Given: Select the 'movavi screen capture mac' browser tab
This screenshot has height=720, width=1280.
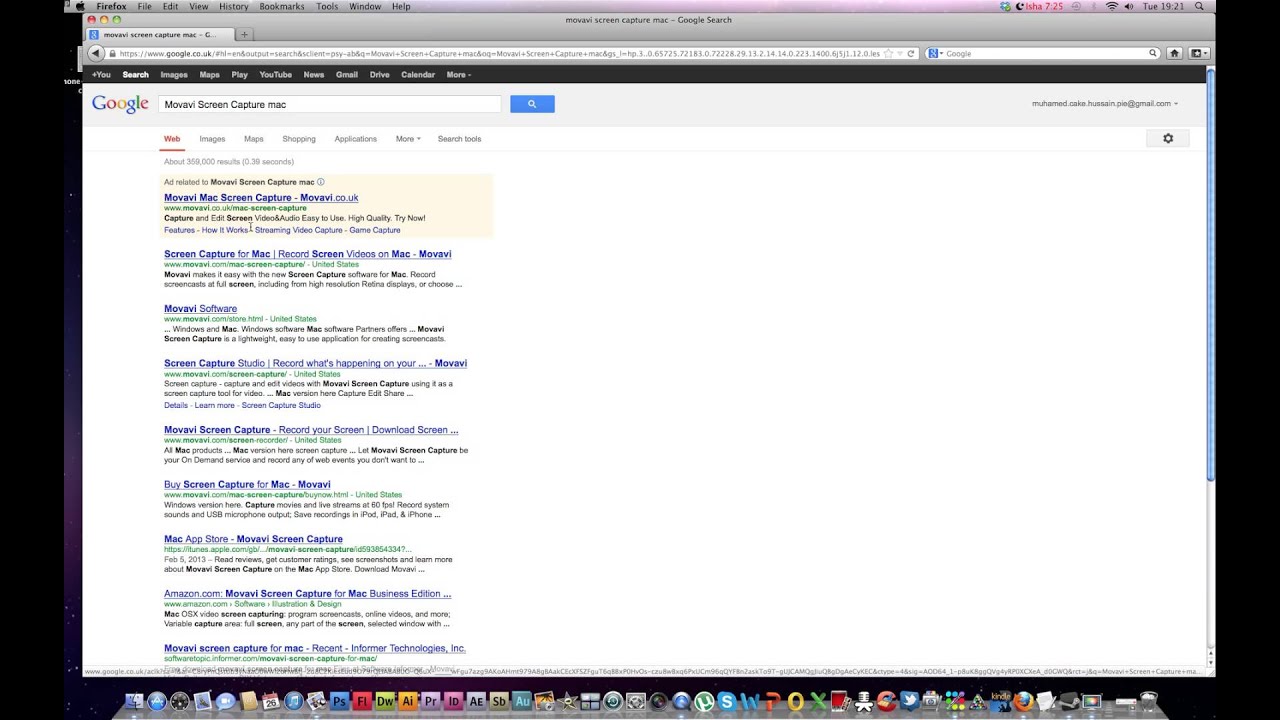Looking at the screenshot, I should point(158,34).
